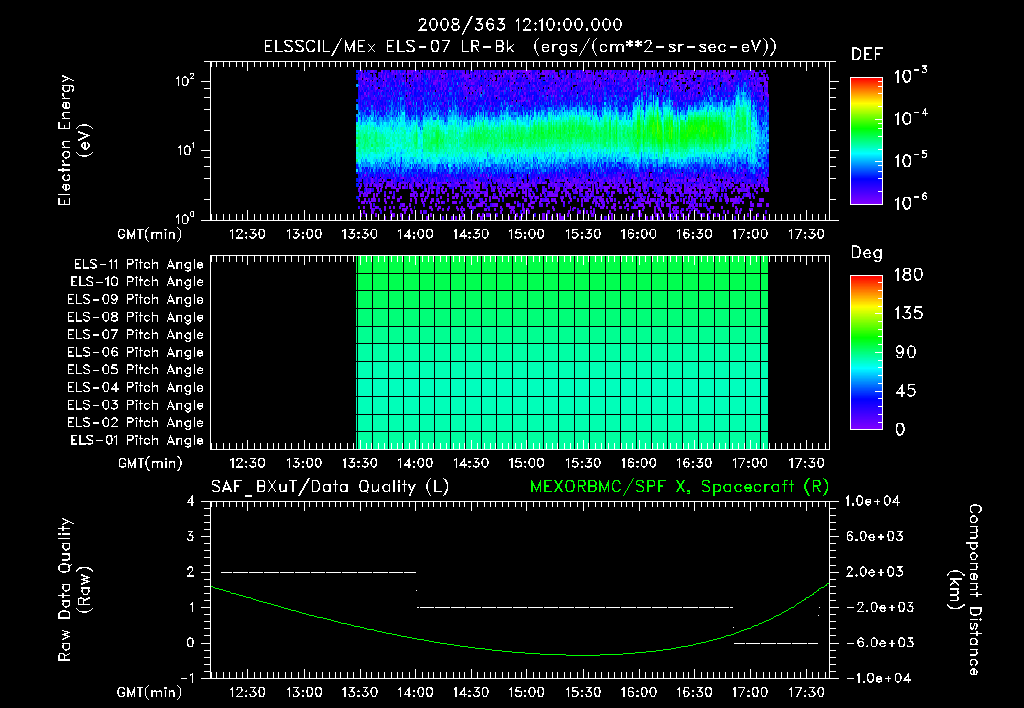Click the 15:30 tick label on bottom plot
This screenshot has height=708, width=1024.
coord(583,692)
